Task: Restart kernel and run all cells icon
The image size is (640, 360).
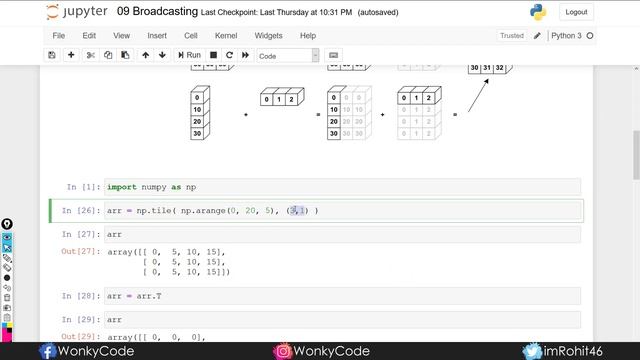Action: (245, 55)
